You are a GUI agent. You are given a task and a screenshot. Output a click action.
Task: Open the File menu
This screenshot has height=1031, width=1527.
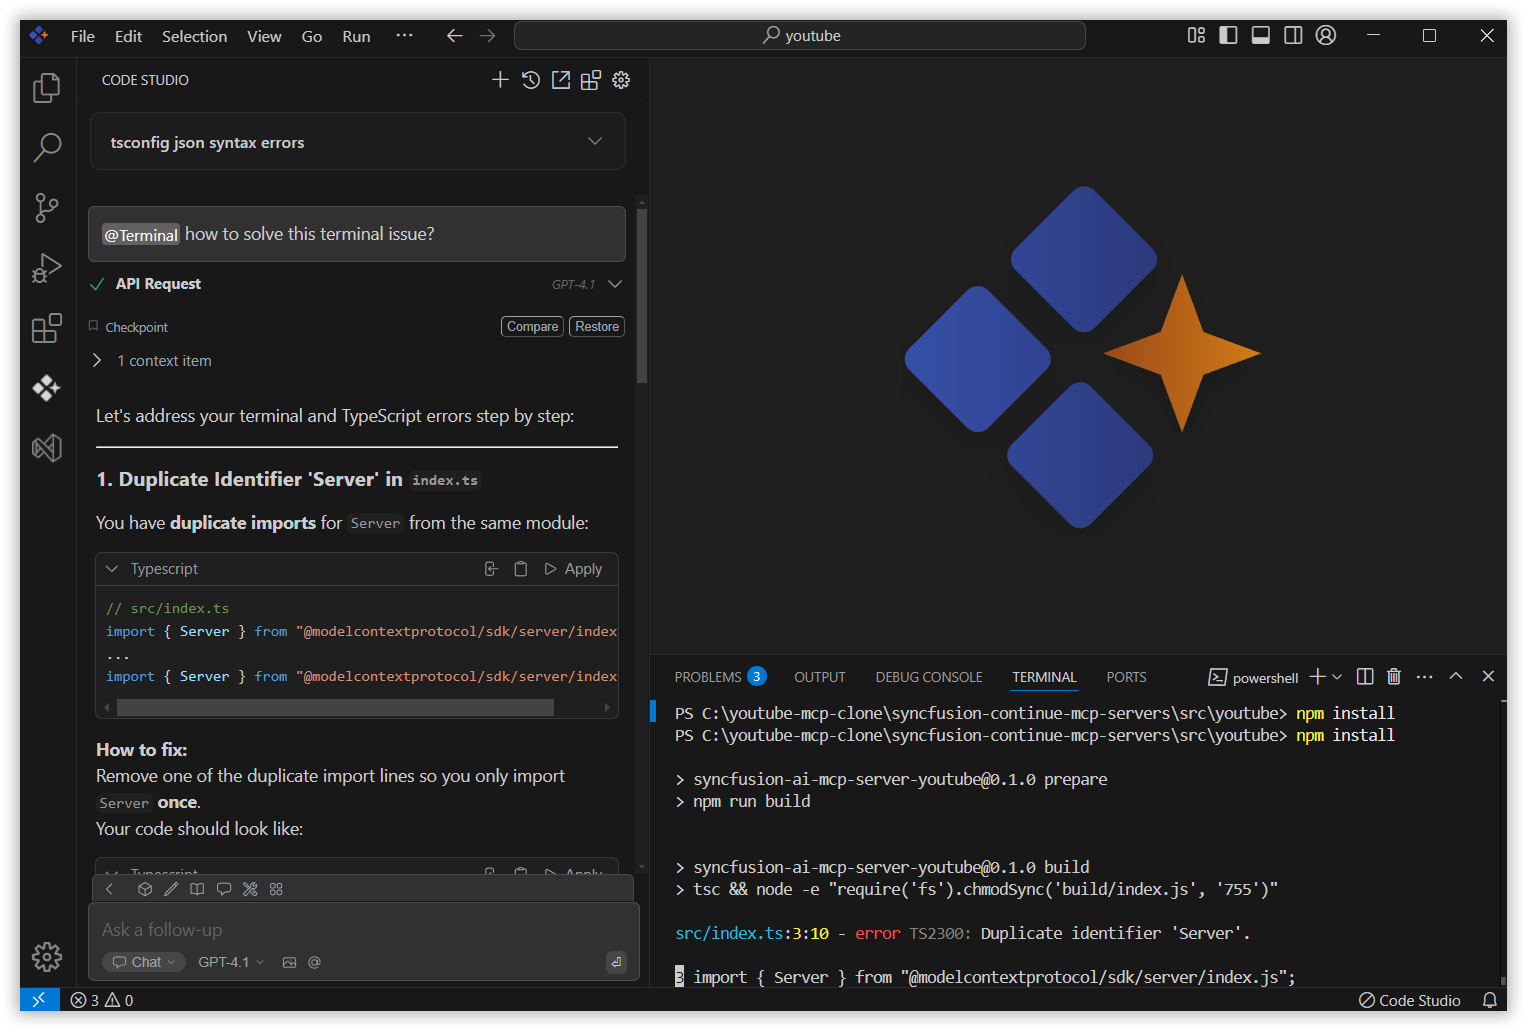(x=83, y=36)
